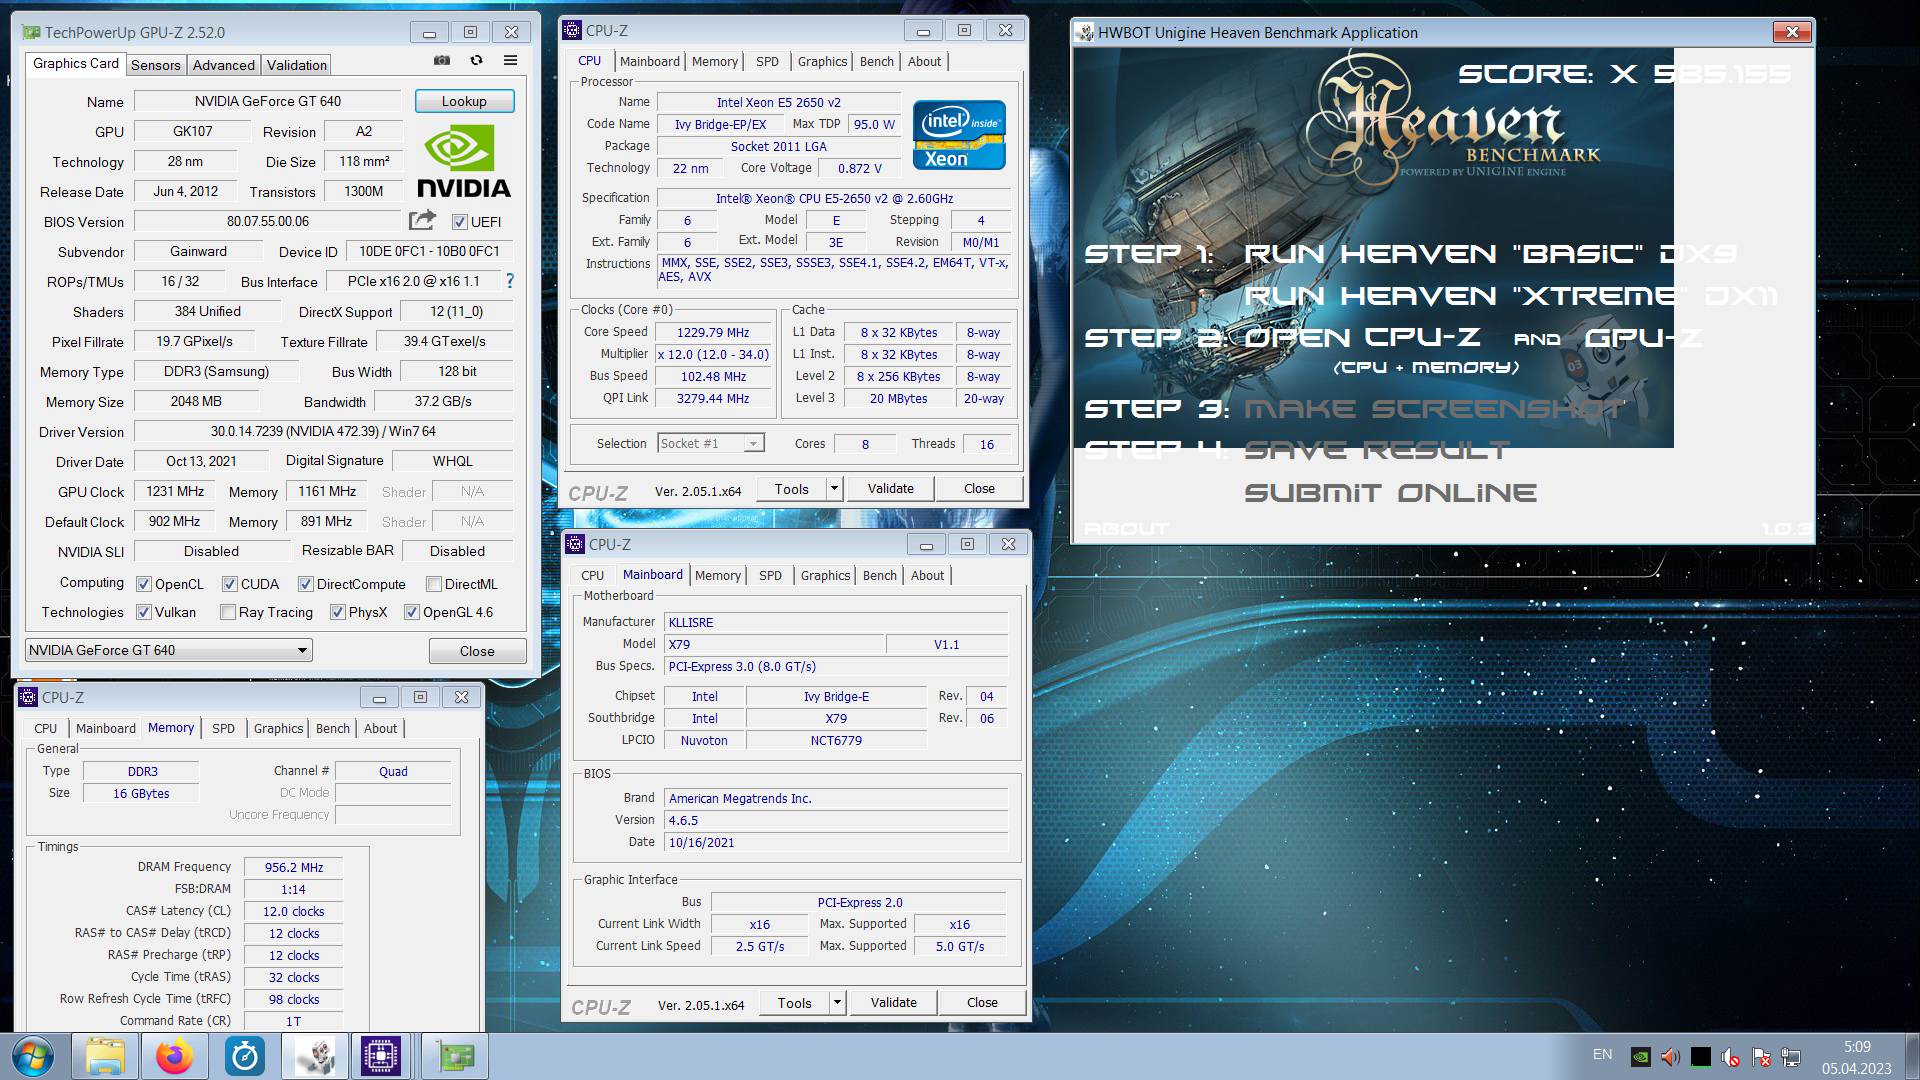Toggle the OpenCL checkbox
This screenshot has height=1080, width=1920.
click(144, 584)
